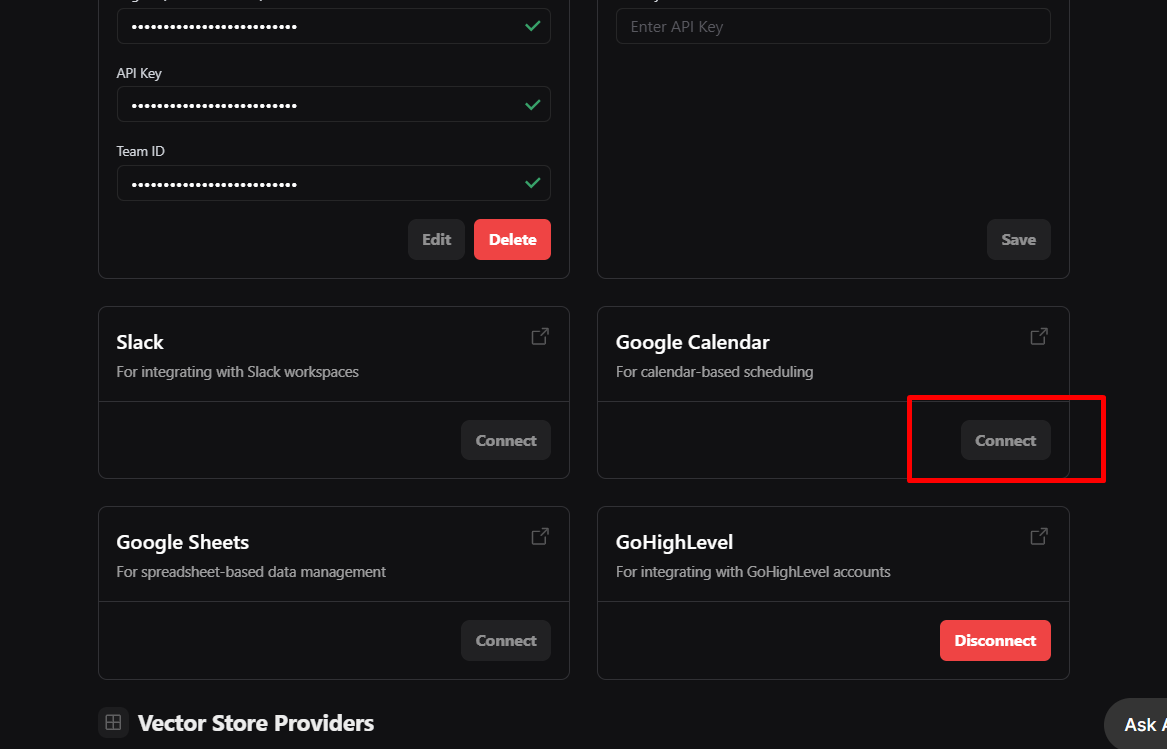
Task: Click the GoHighLevel card title
Action: 674,542
